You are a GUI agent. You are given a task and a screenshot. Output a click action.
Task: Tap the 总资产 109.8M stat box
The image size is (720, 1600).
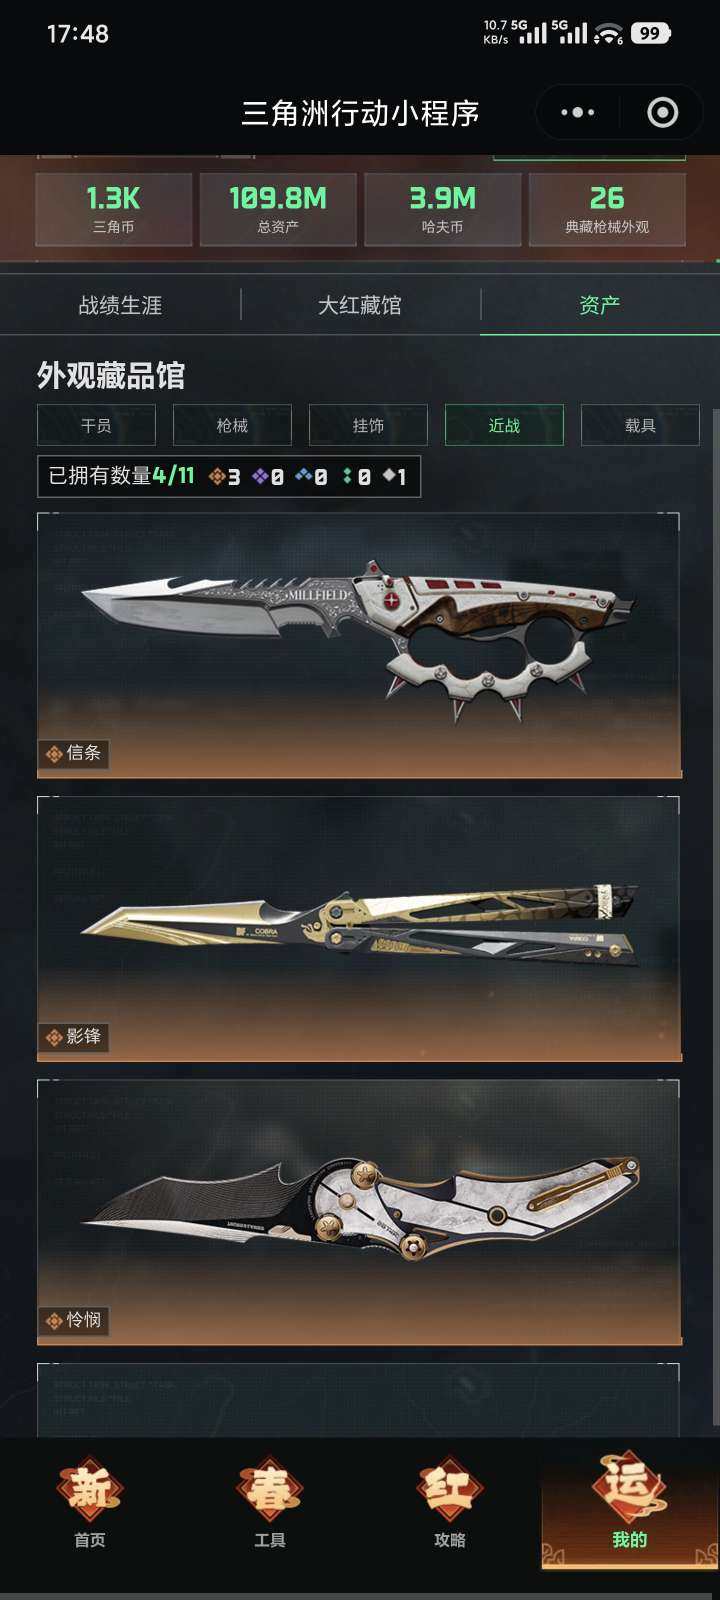pos(278,209)
